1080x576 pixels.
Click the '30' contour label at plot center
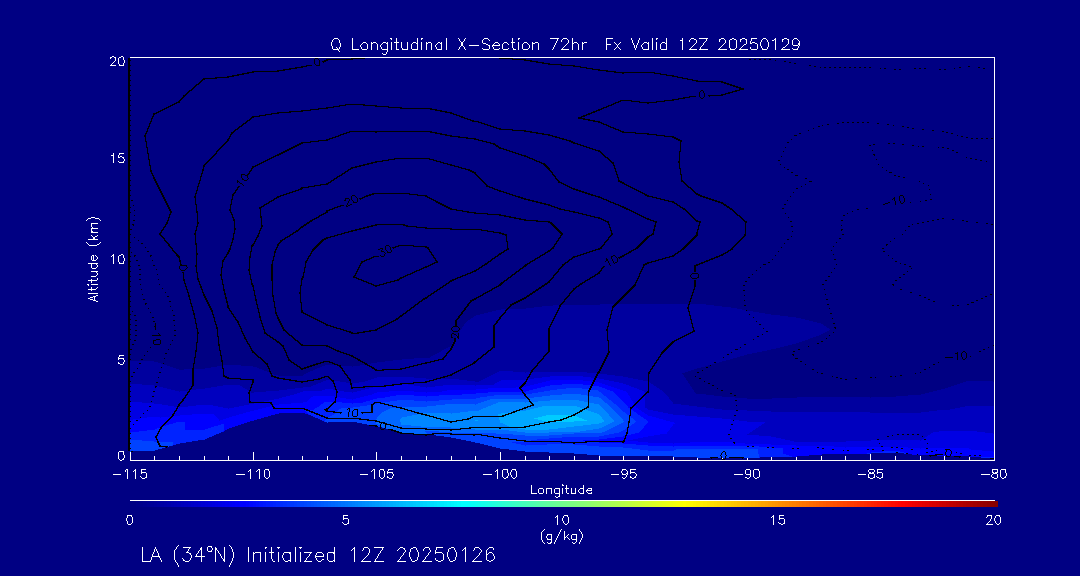pyautogui.click(x=386, y=251)
